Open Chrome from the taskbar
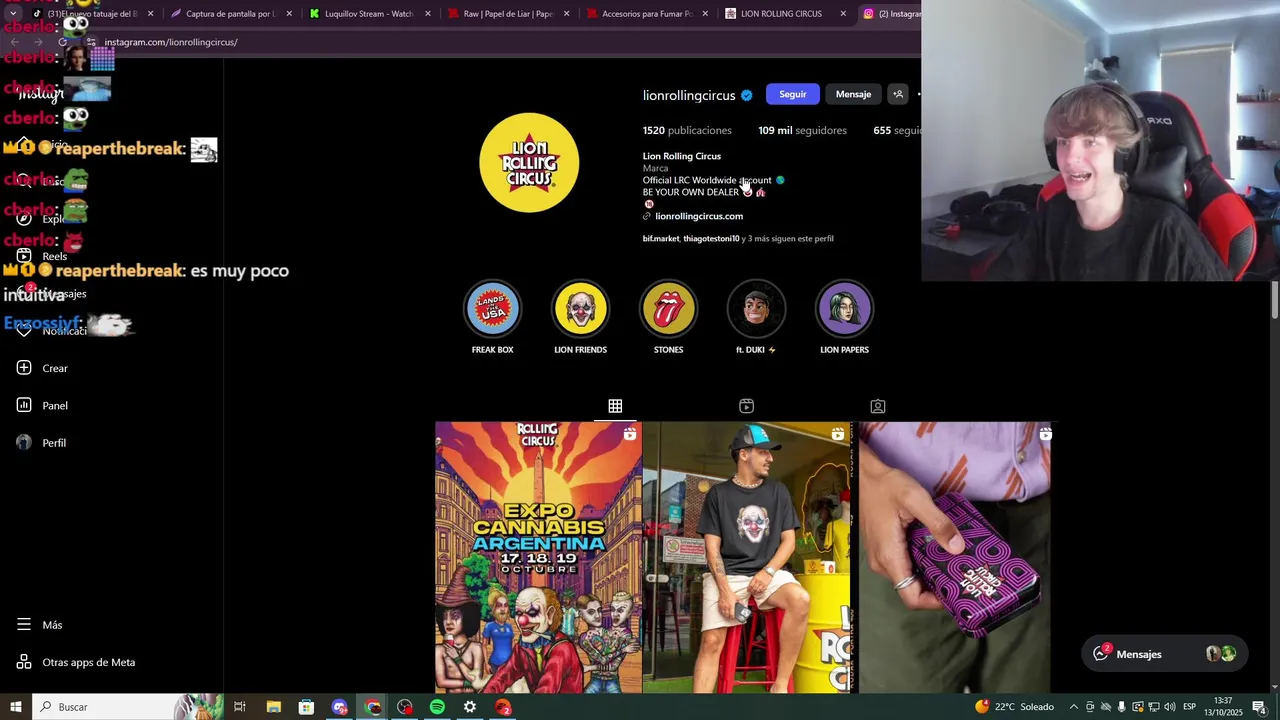This screenshot has height=720, width=1280. tap(373, 707)
